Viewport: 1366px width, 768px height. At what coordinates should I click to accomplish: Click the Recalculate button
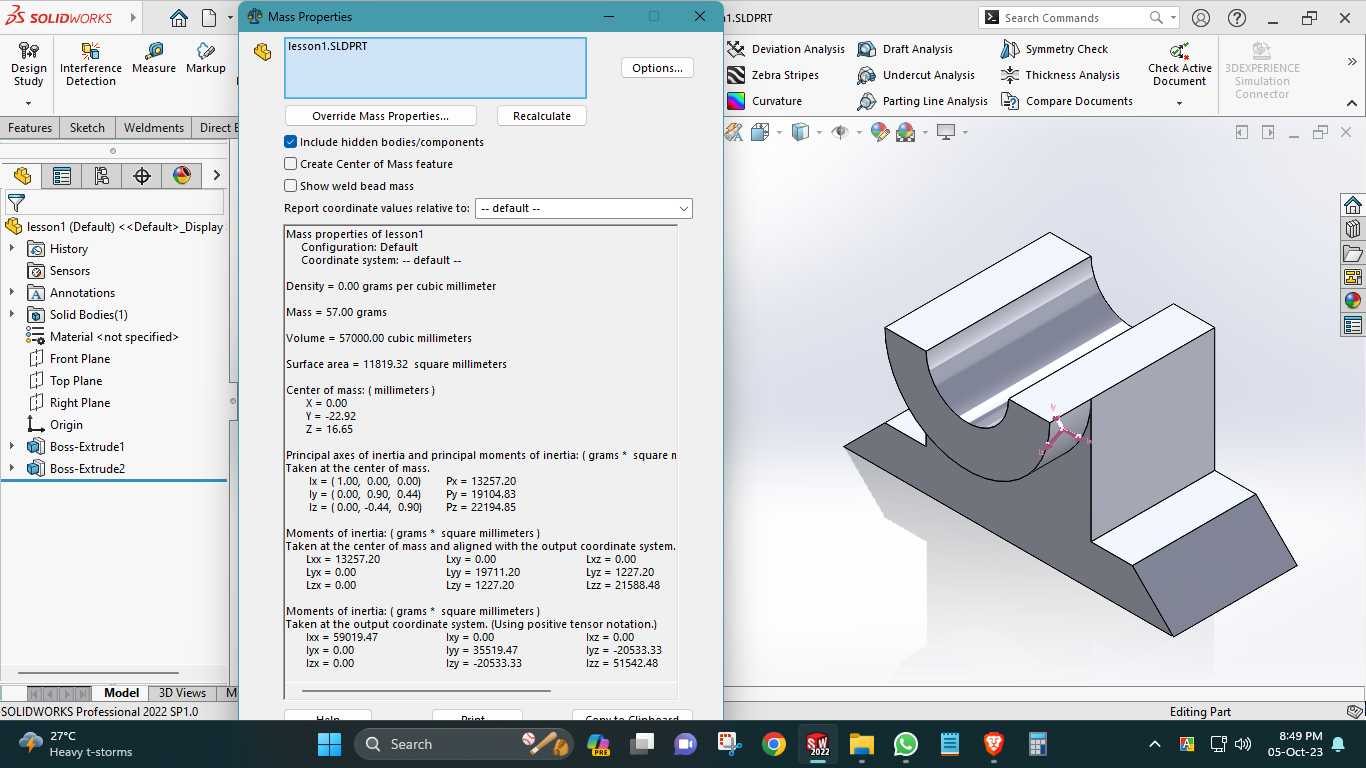coord(541,116)
